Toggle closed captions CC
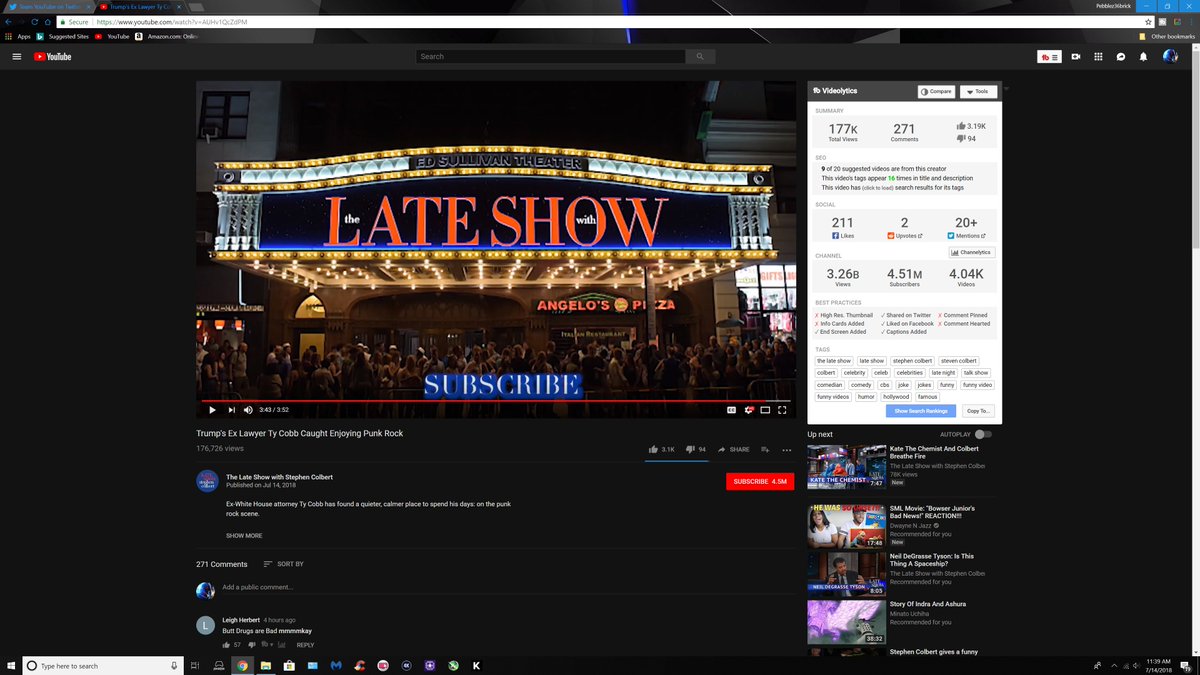This screenshot has width=1200, height=675. coord(731,409)
